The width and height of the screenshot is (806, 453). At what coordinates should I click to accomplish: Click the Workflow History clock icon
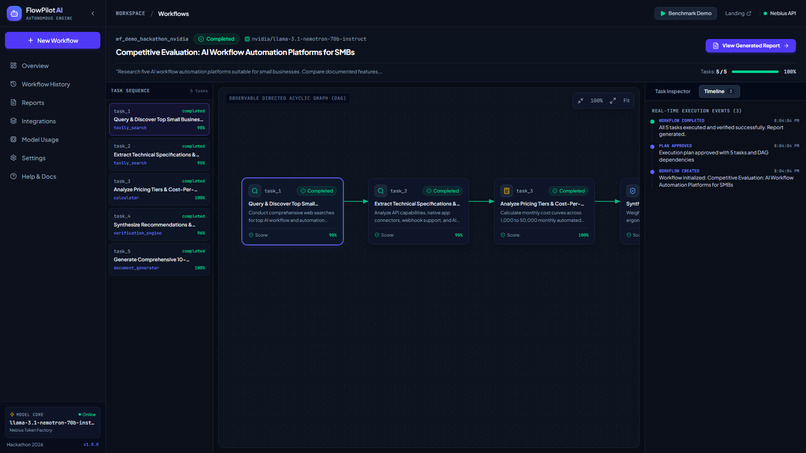click(13, 84)
